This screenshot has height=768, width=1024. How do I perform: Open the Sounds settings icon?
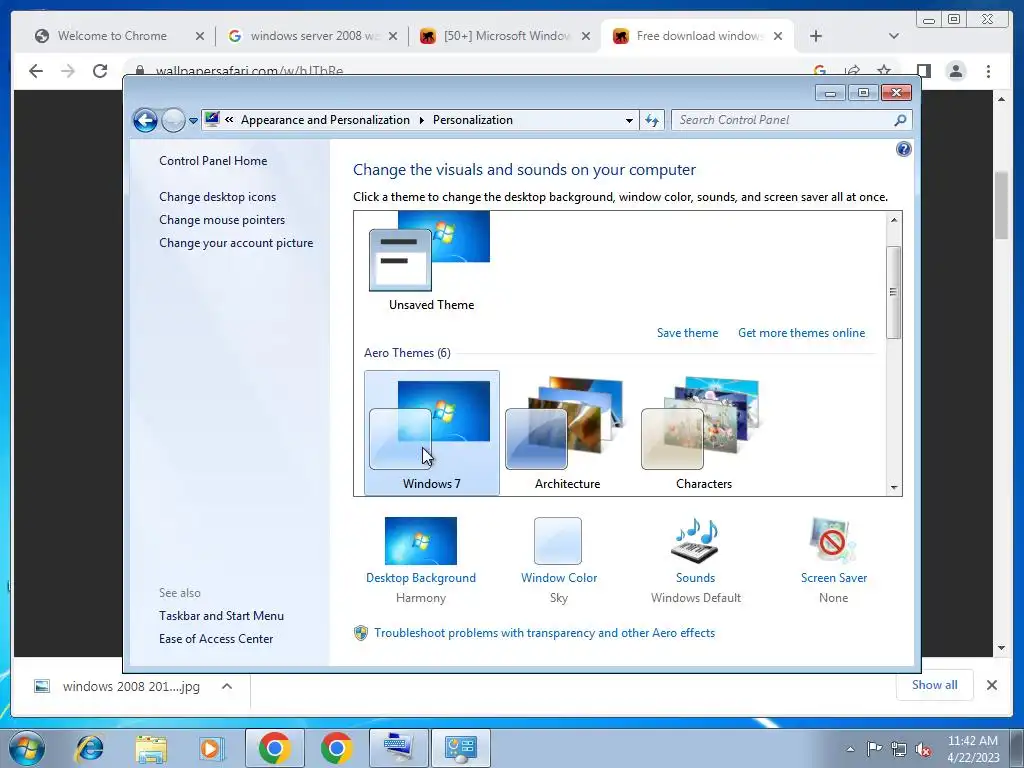(695, 541)
